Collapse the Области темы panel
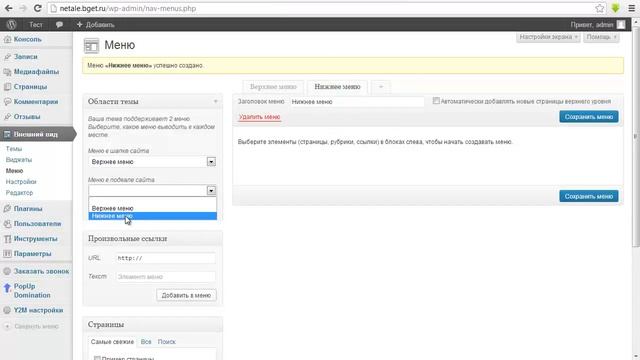The image size is (640, 360). [216, 101]
